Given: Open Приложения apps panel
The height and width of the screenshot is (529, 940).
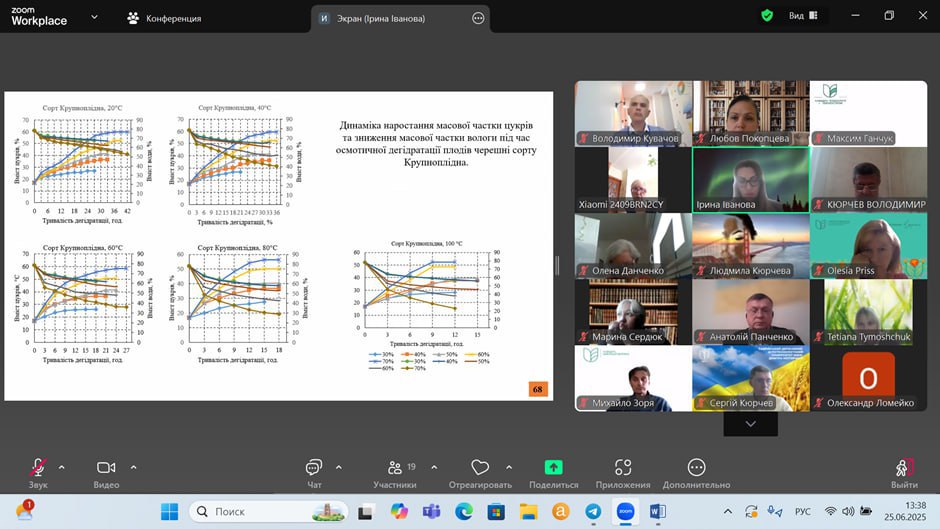Looking at the screenshot, I should click(x=623, y=468).
